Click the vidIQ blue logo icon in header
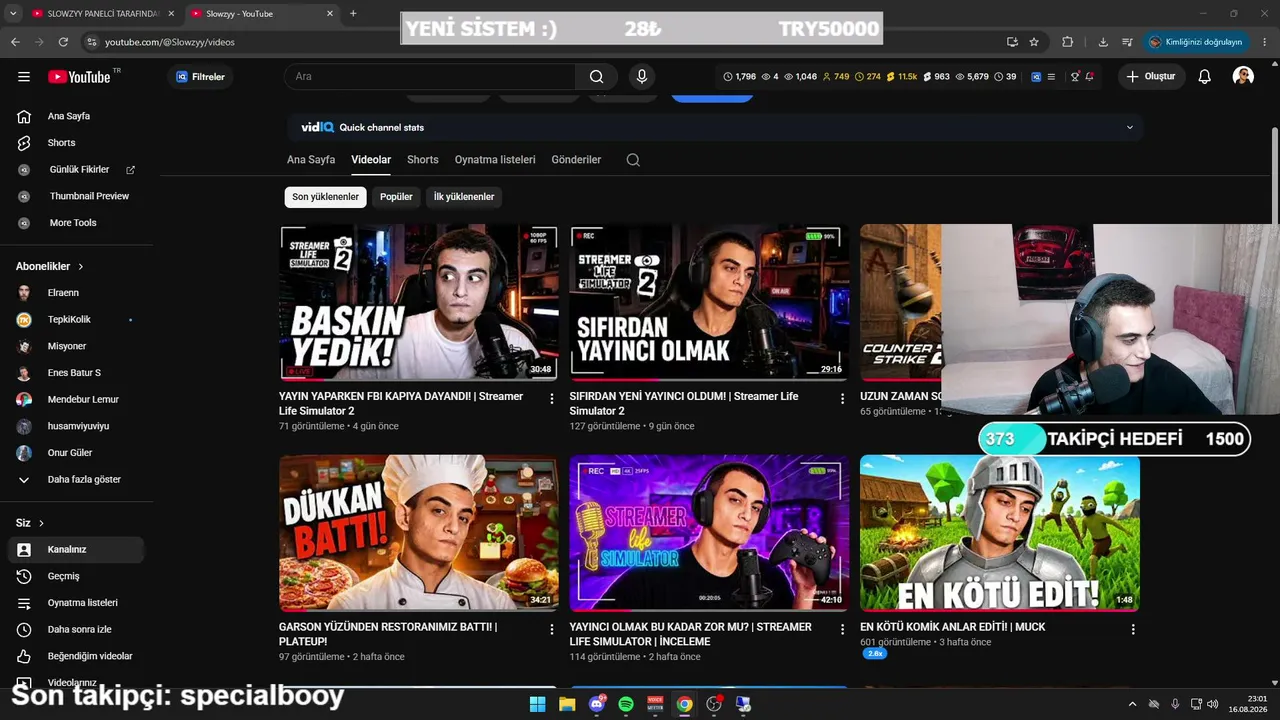Image resolution: width=1280 pixels, height=720 pixels. pyautogui.click(x=1036, y=77)
